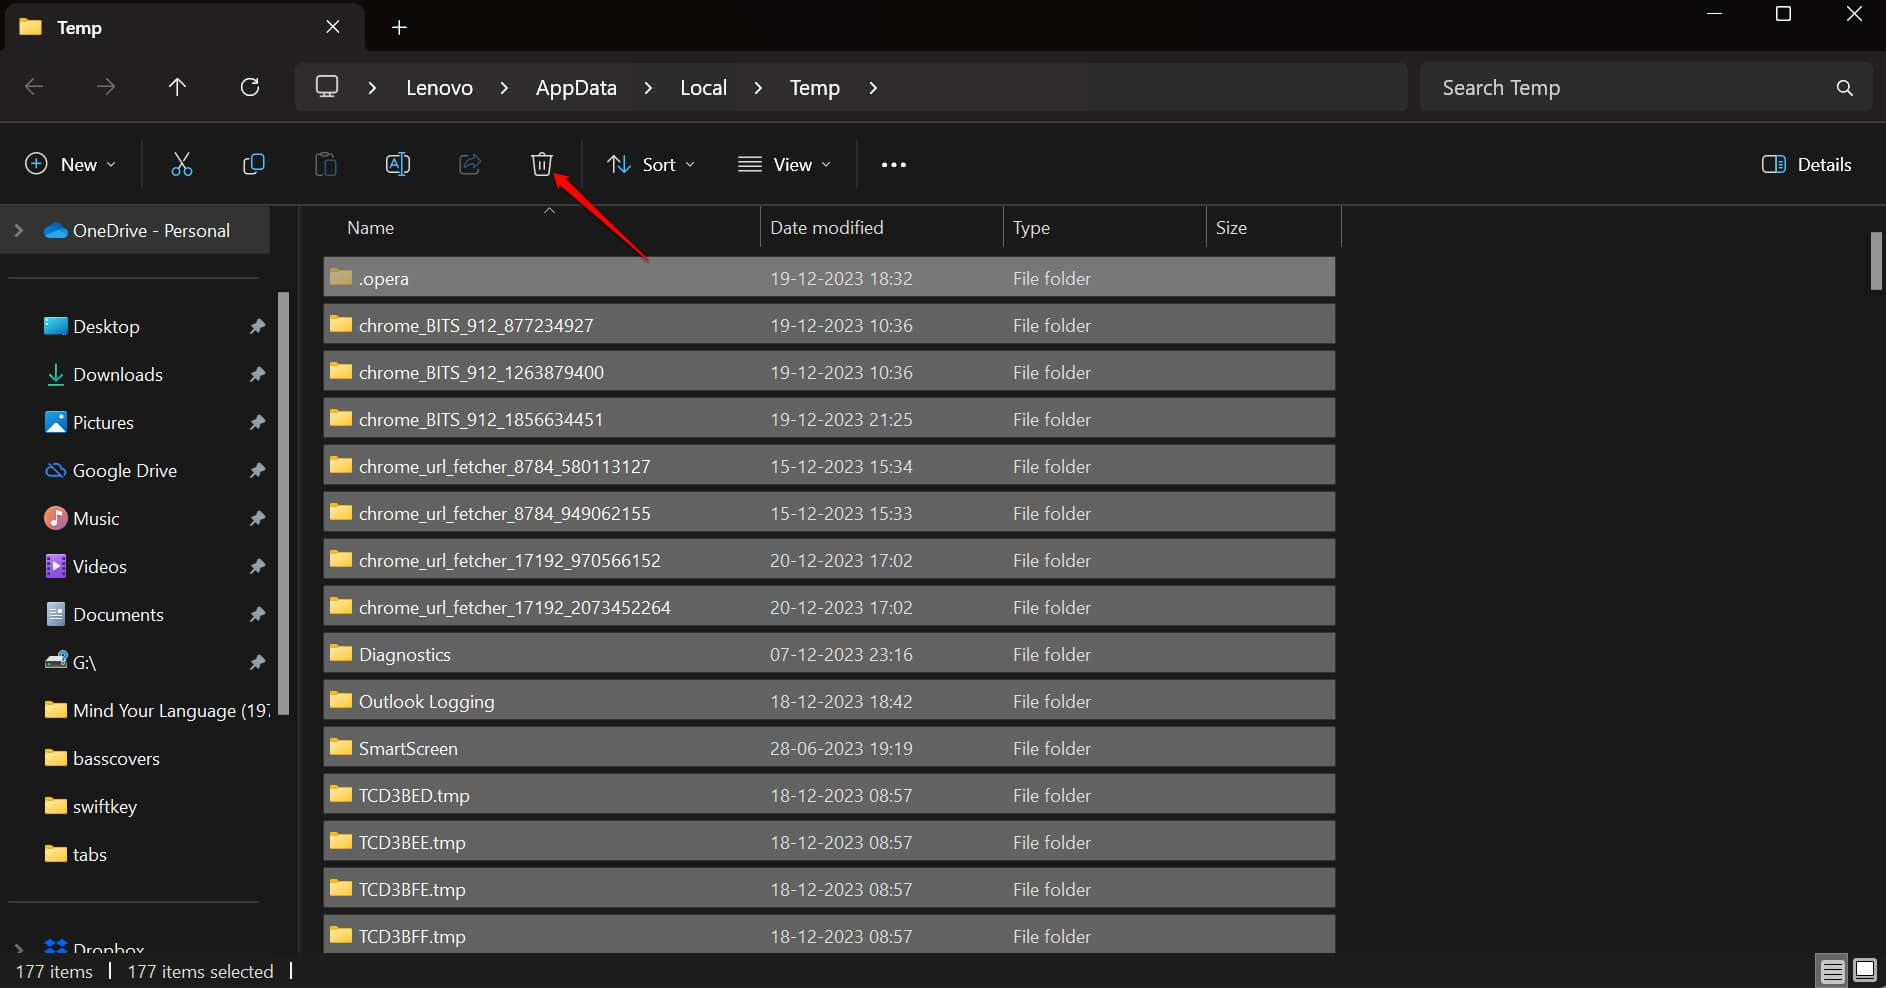Open Mind Your Language folder shortcut
This screenshot has height=988, width=1886.
(156, 710)
